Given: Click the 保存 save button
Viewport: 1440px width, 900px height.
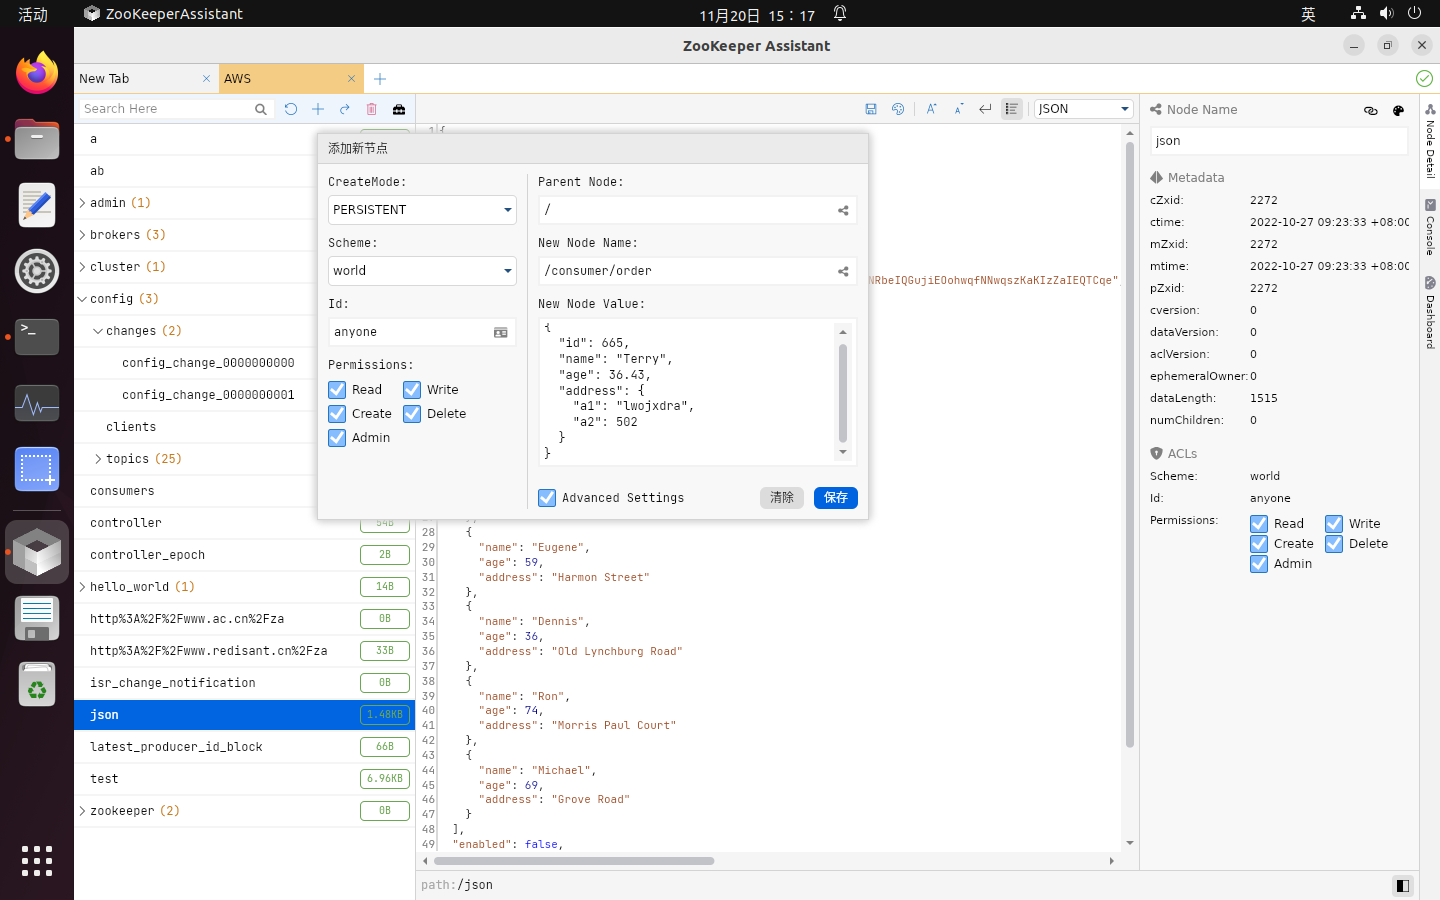Looking at the screenshot, I should pyautogui.click(x=836, y=498).
